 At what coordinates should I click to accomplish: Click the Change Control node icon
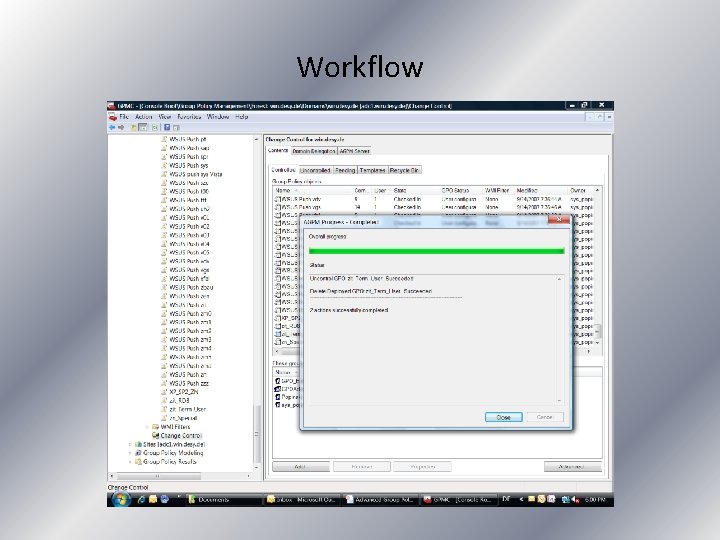155,435
